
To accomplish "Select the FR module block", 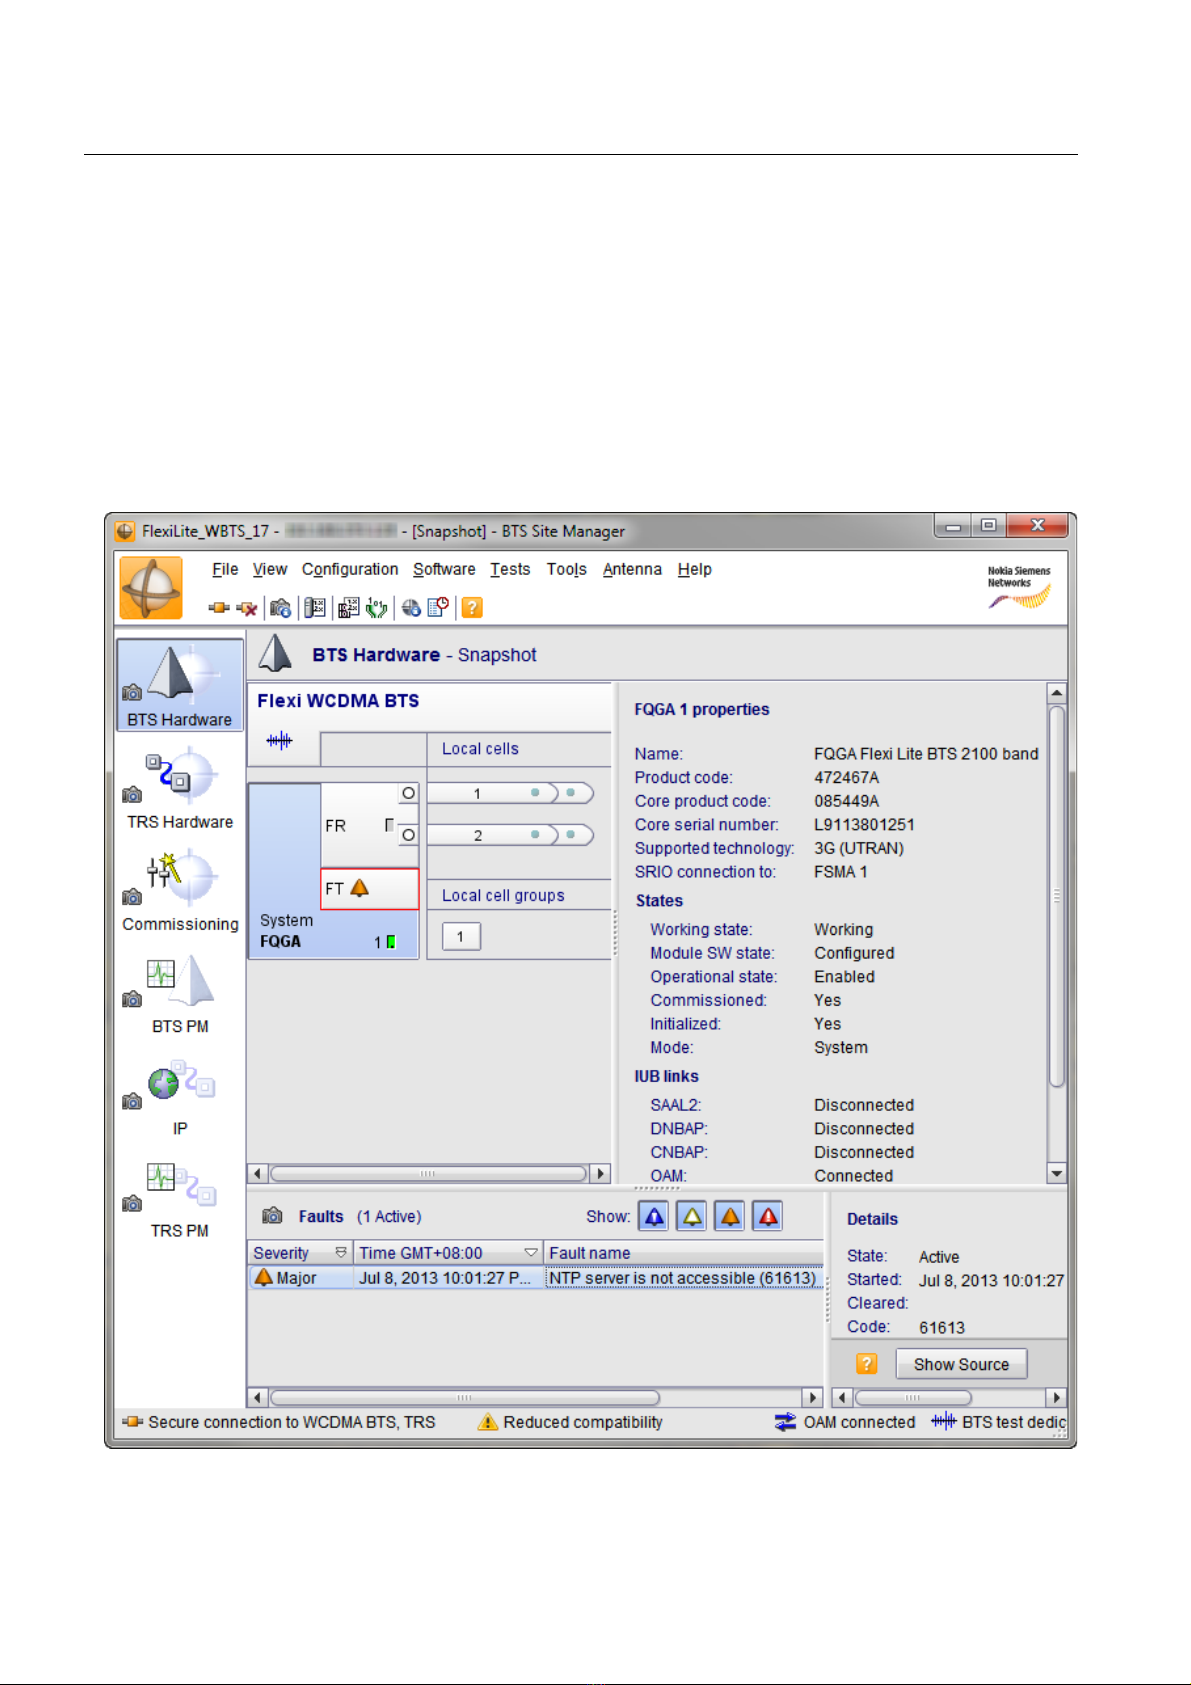I will click(x=369, y=825).
